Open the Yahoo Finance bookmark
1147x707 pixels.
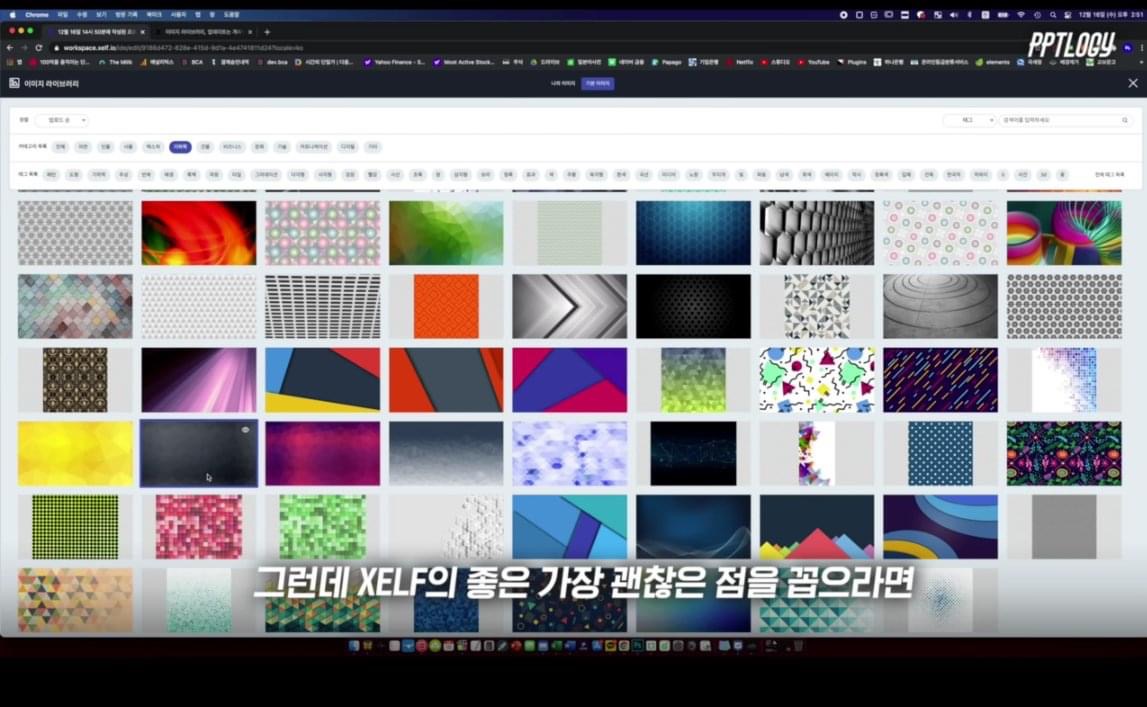point(394,63)
